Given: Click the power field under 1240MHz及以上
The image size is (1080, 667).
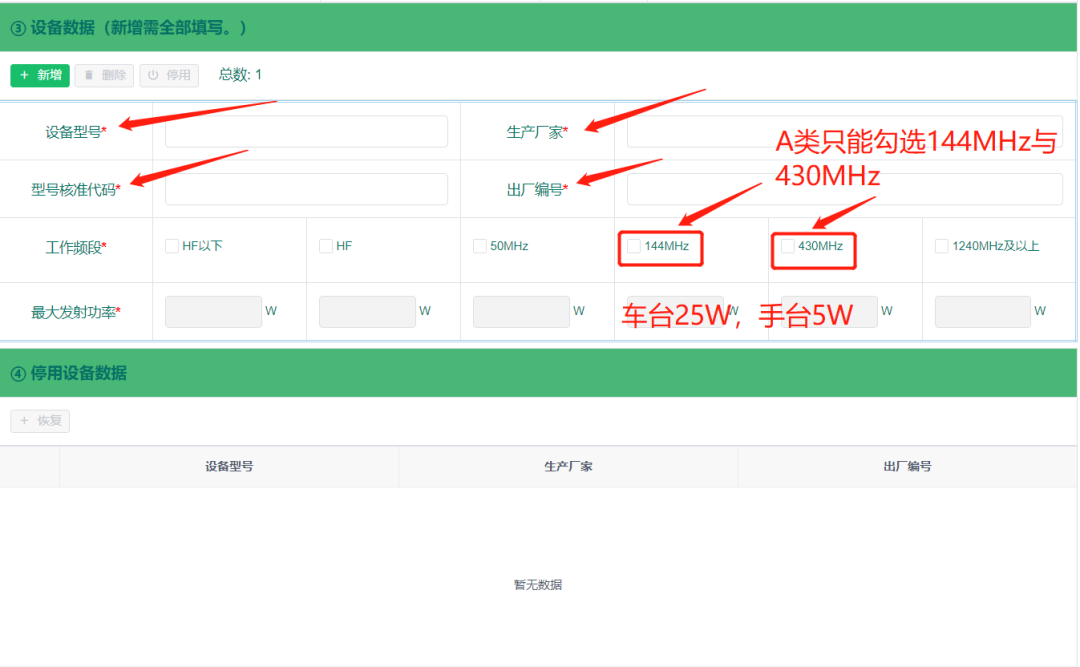Looking at the screenshot, I should pyautogui.click(x=983, y=312).
